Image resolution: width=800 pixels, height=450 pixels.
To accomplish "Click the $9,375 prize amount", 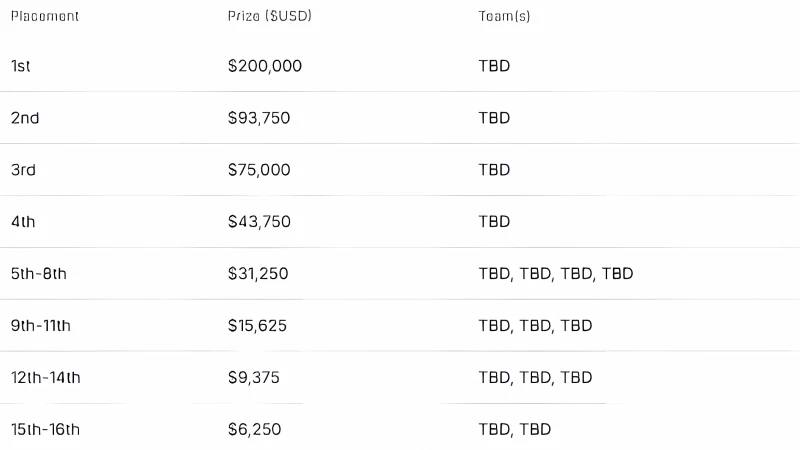I will pos(254,378).
